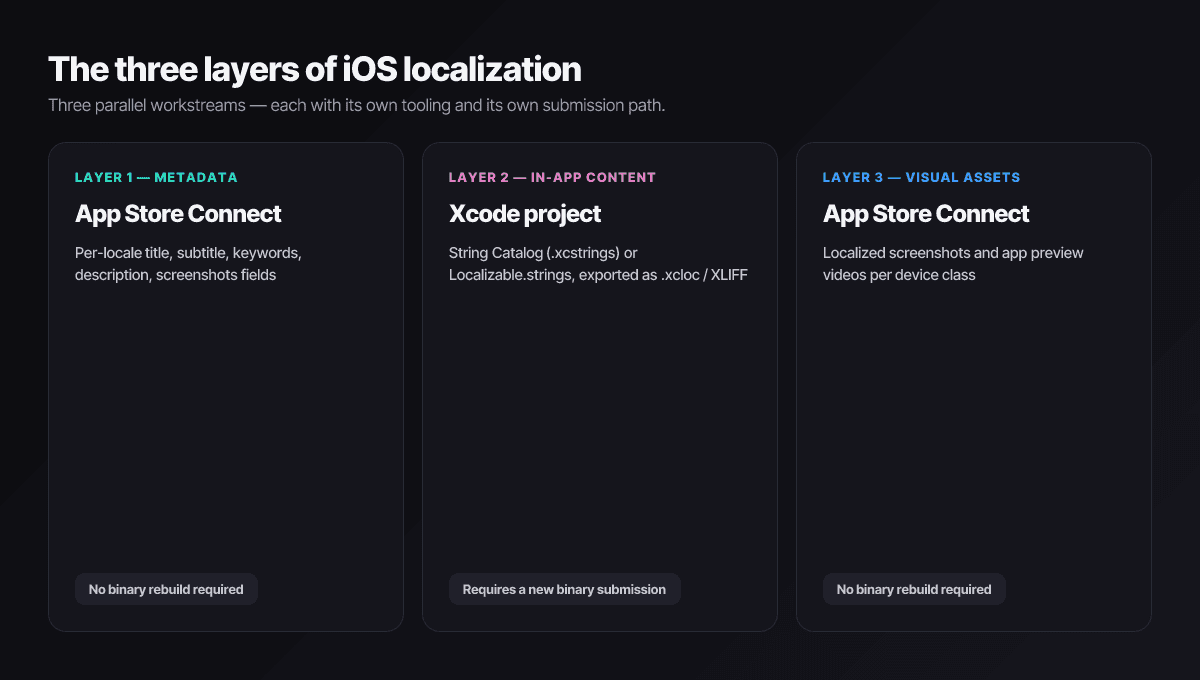Click the heading "The three layers of iOS localization"

pos(314,69)
